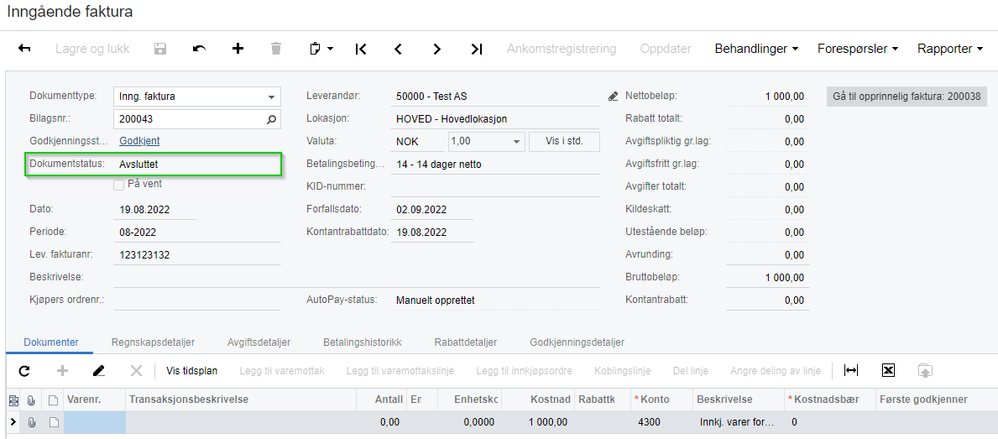Click the Varenr. cell in the row

click(x=95, y=422)
